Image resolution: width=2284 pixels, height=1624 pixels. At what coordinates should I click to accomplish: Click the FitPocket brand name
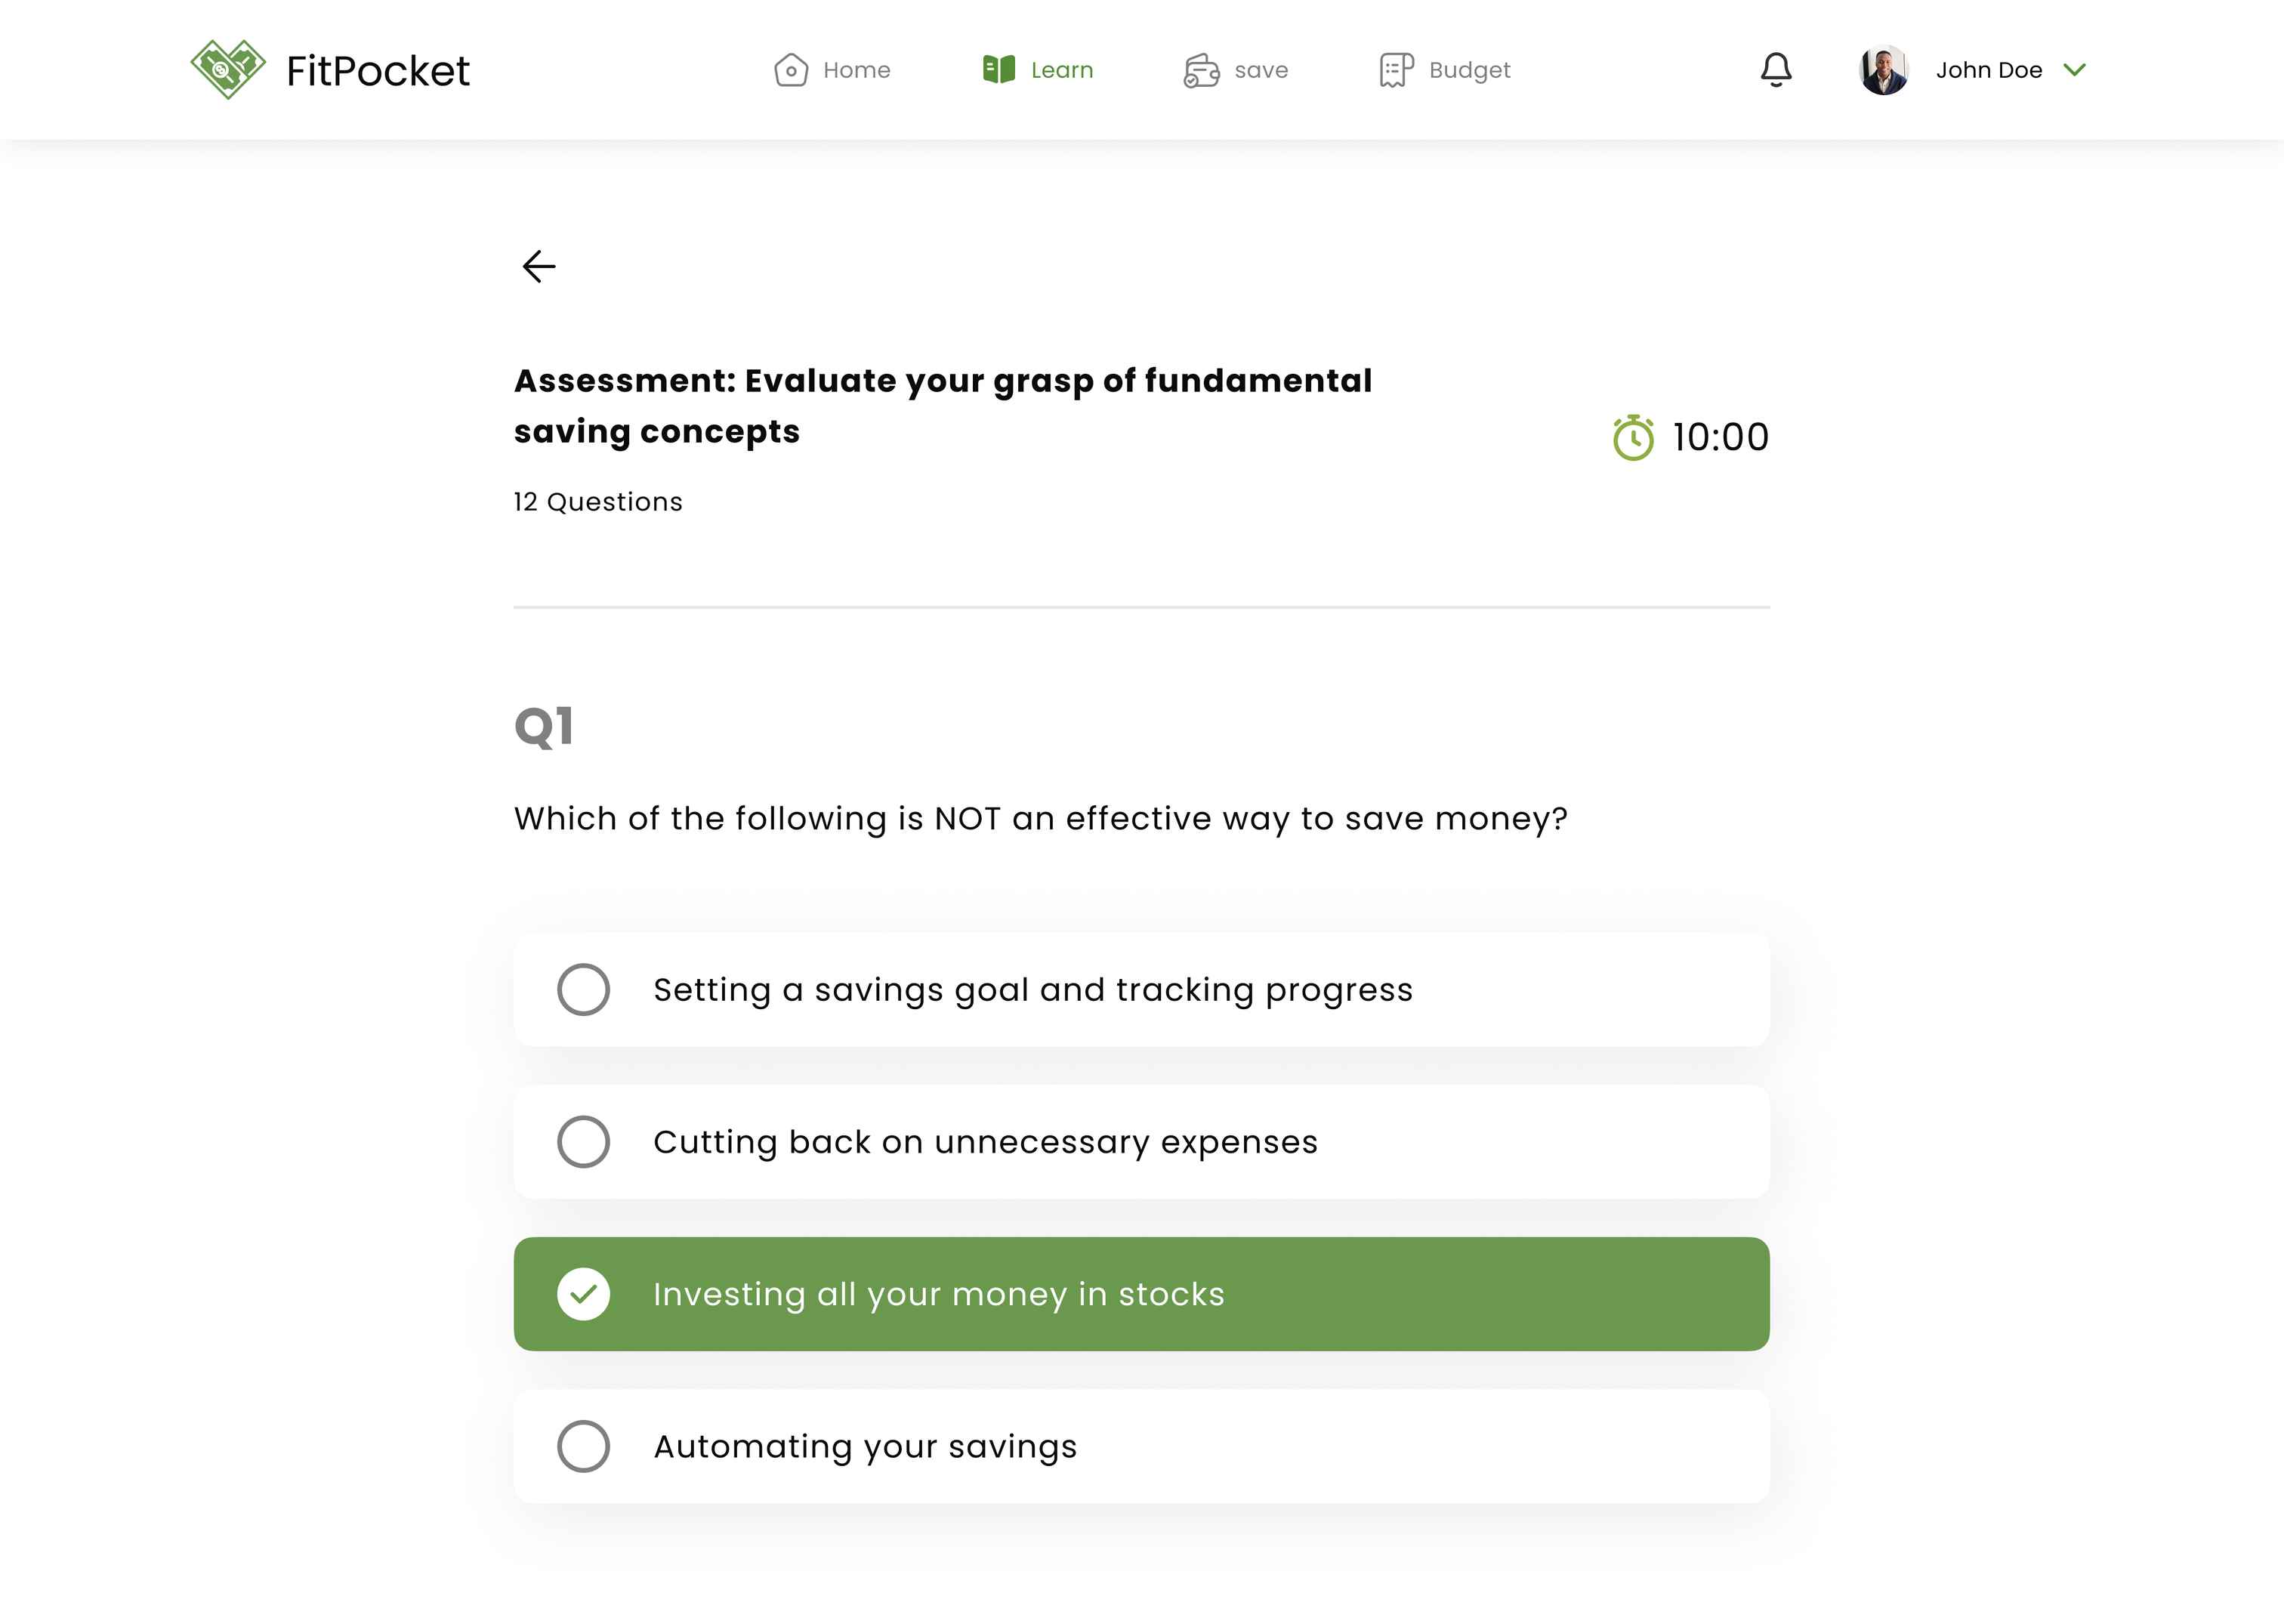[378, 71]
